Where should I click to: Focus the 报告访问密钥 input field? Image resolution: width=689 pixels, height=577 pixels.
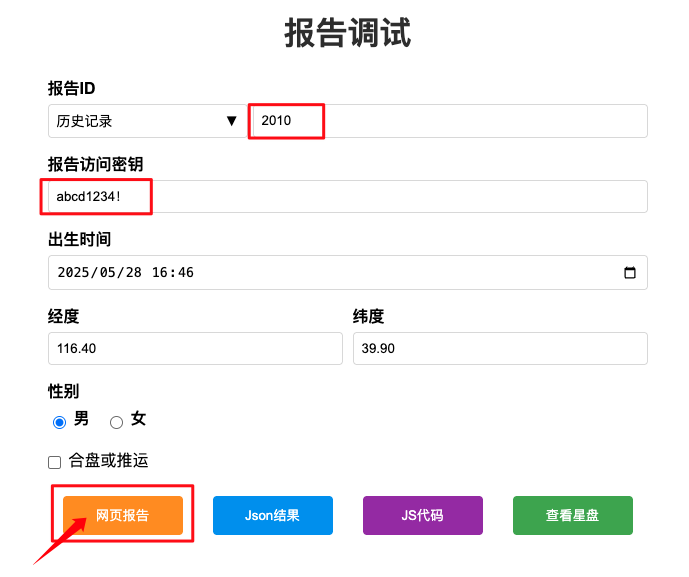pos(347,197)
